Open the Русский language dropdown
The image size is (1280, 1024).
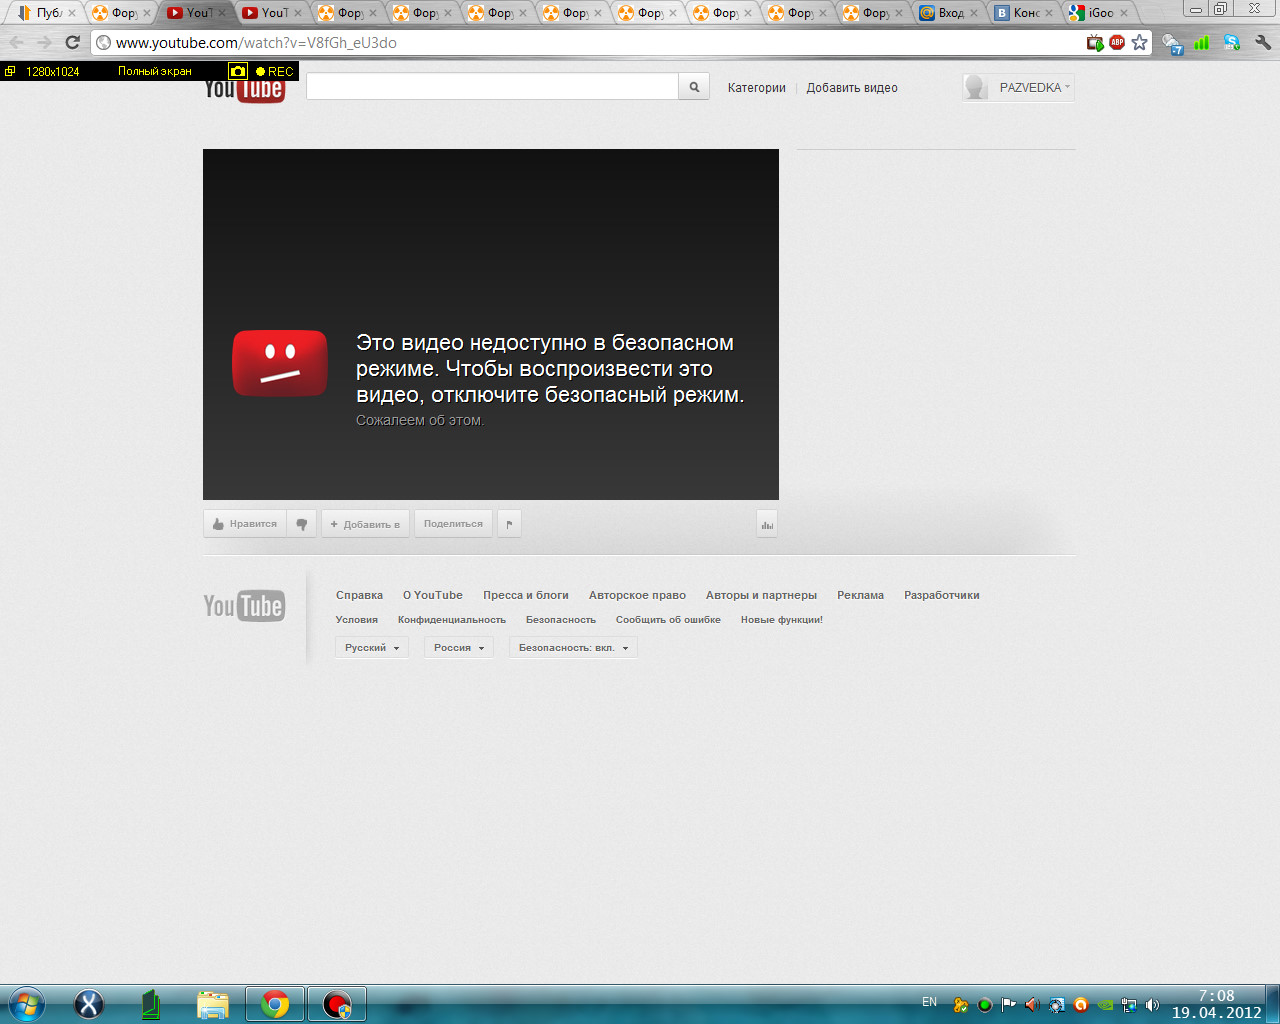coord(372,647)
